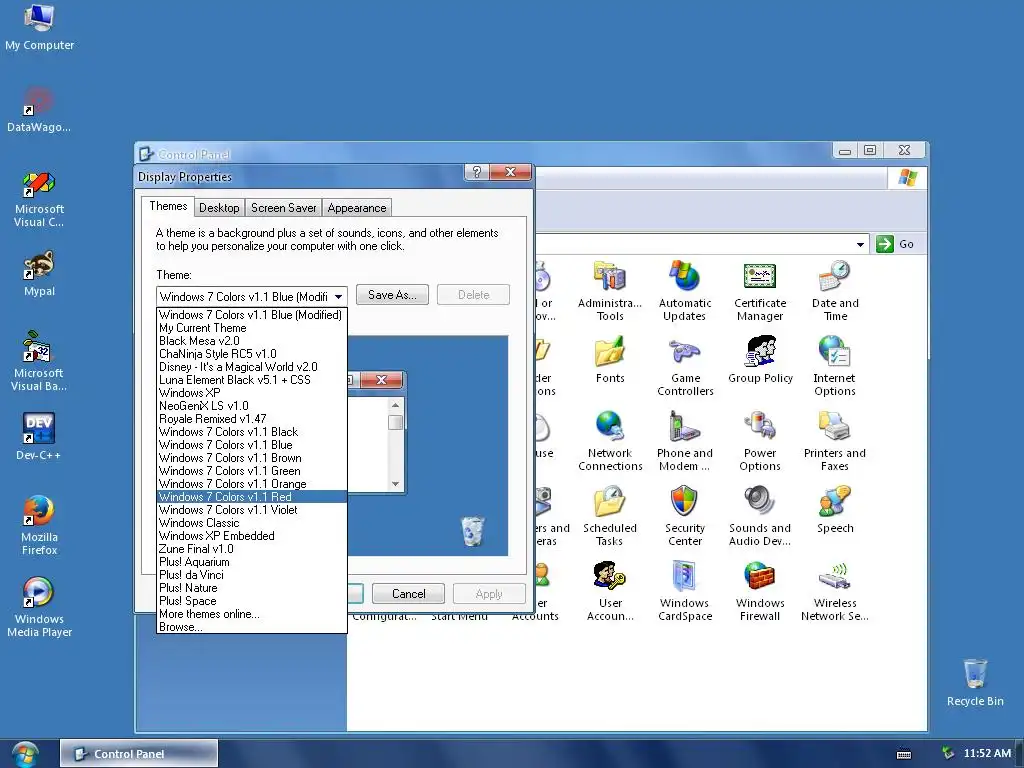Select My Computer desktop icon
Screen dimensions: 1024x768
[39, 27]
